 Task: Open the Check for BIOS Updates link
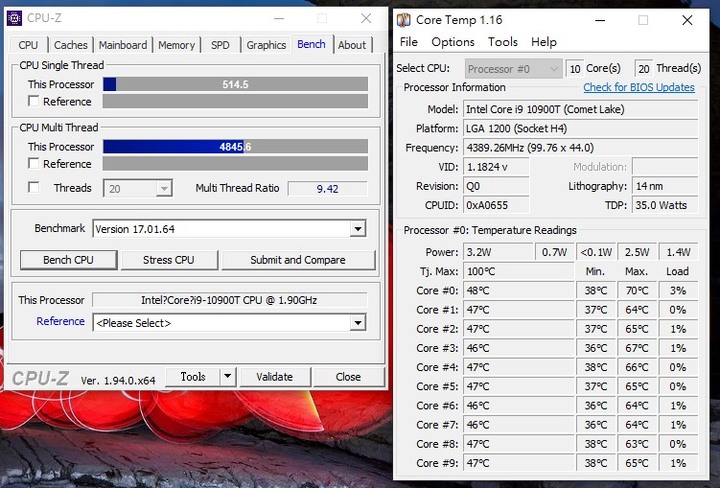(639, 87)
